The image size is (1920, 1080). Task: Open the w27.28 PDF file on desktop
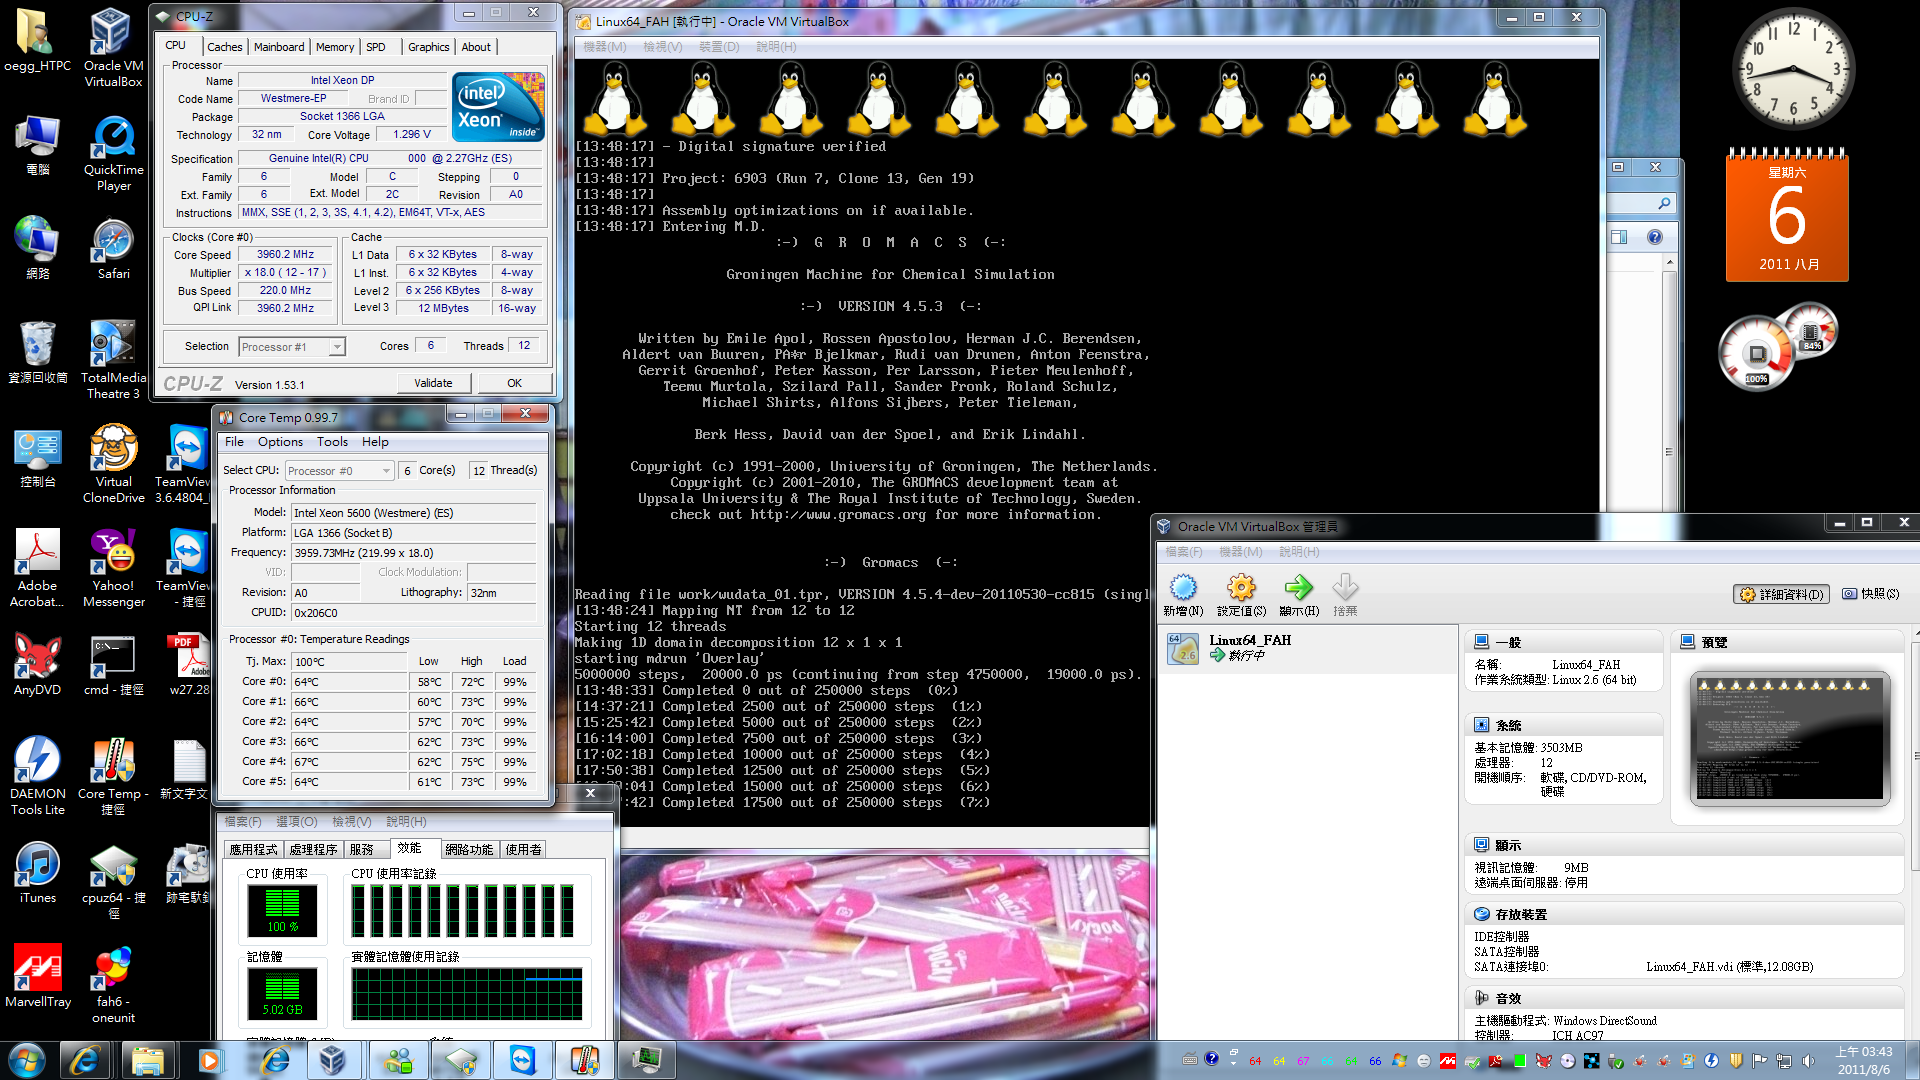(x=188, y=664)
